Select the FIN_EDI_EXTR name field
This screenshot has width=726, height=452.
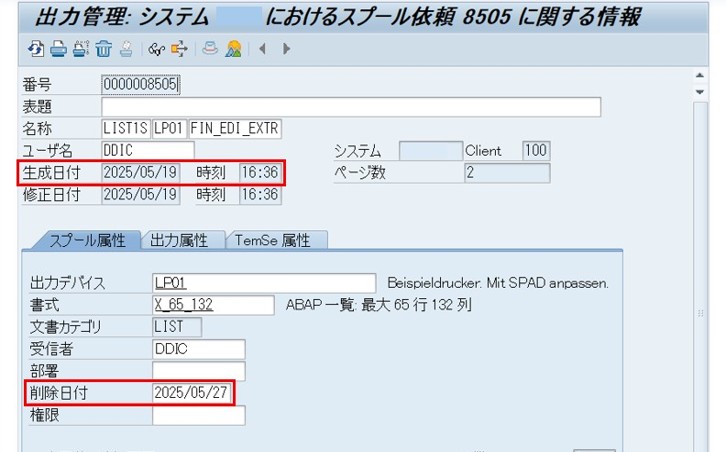click(x=235, y=128)
